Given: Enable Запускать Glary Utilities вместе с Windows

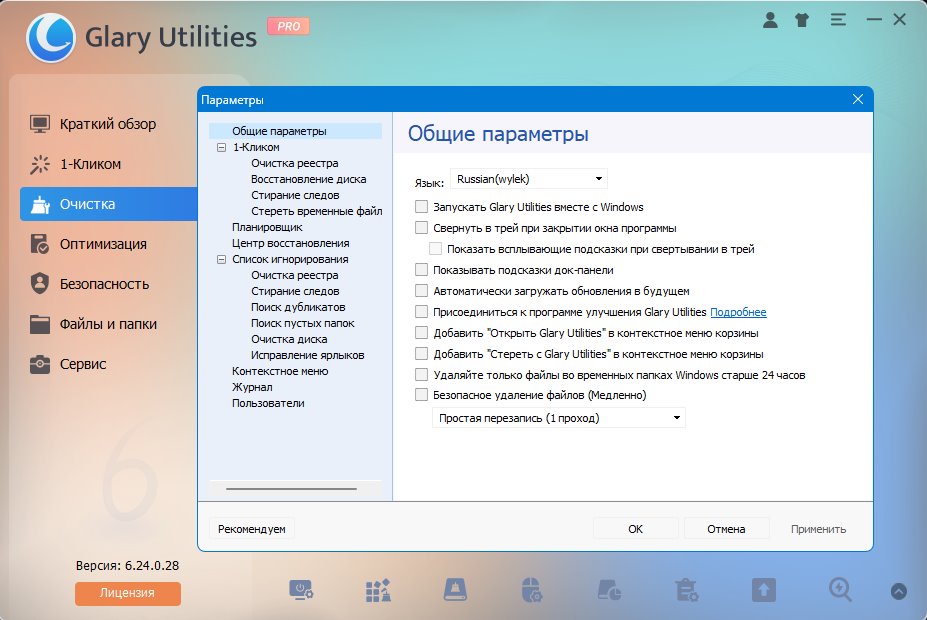Looking at the screenshot, I should tap(421, 207).
